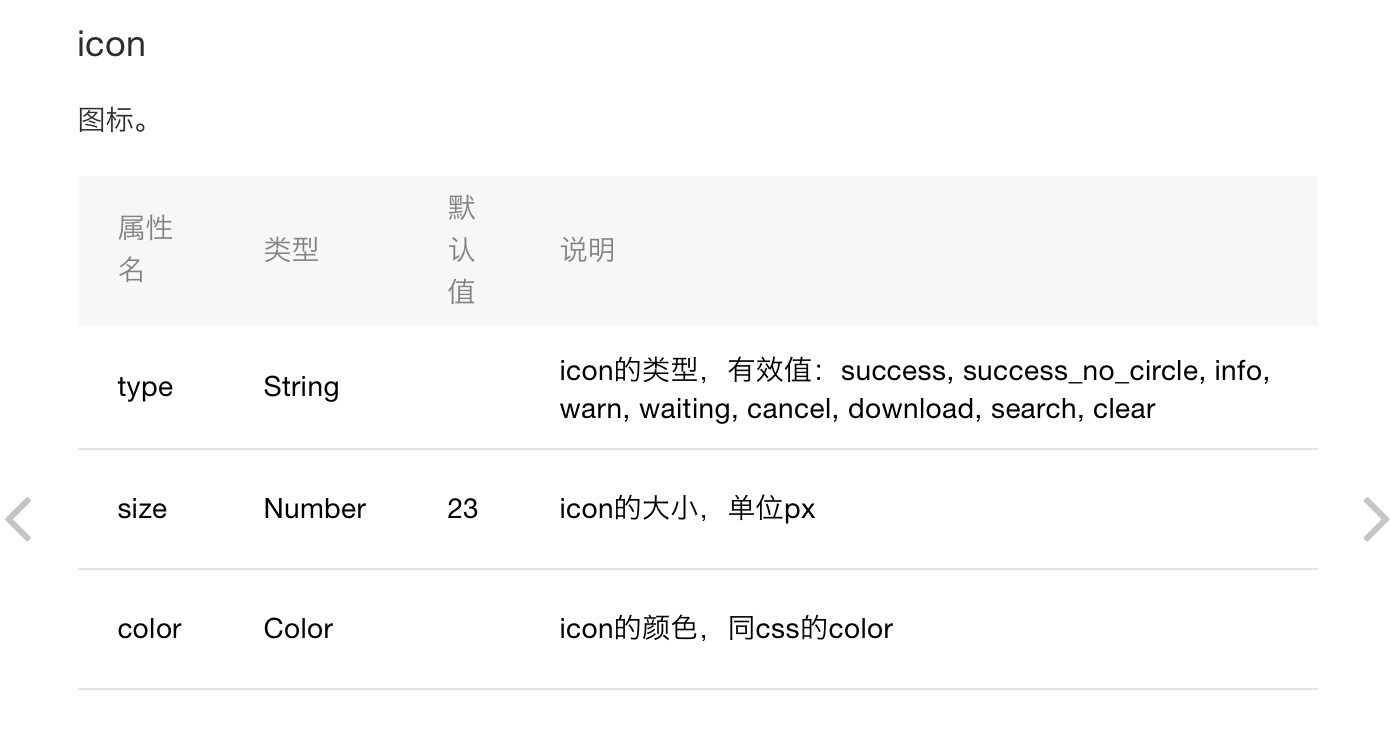Image resolution: width=1390 pixels, height=734 pixels.
Task: Click the String type cell
Action: coord(301,387)
